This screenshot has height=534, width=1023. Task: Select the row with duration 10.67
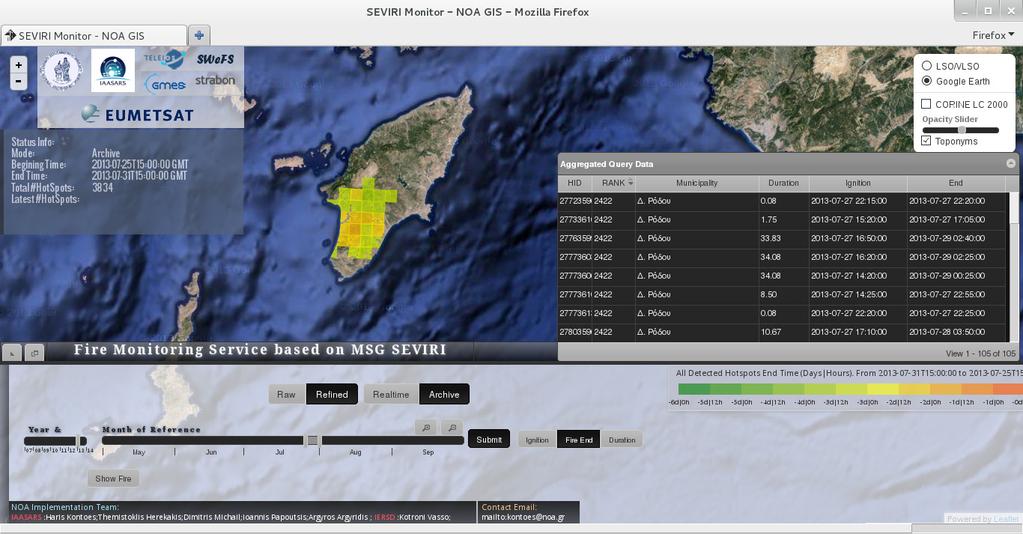784,332
